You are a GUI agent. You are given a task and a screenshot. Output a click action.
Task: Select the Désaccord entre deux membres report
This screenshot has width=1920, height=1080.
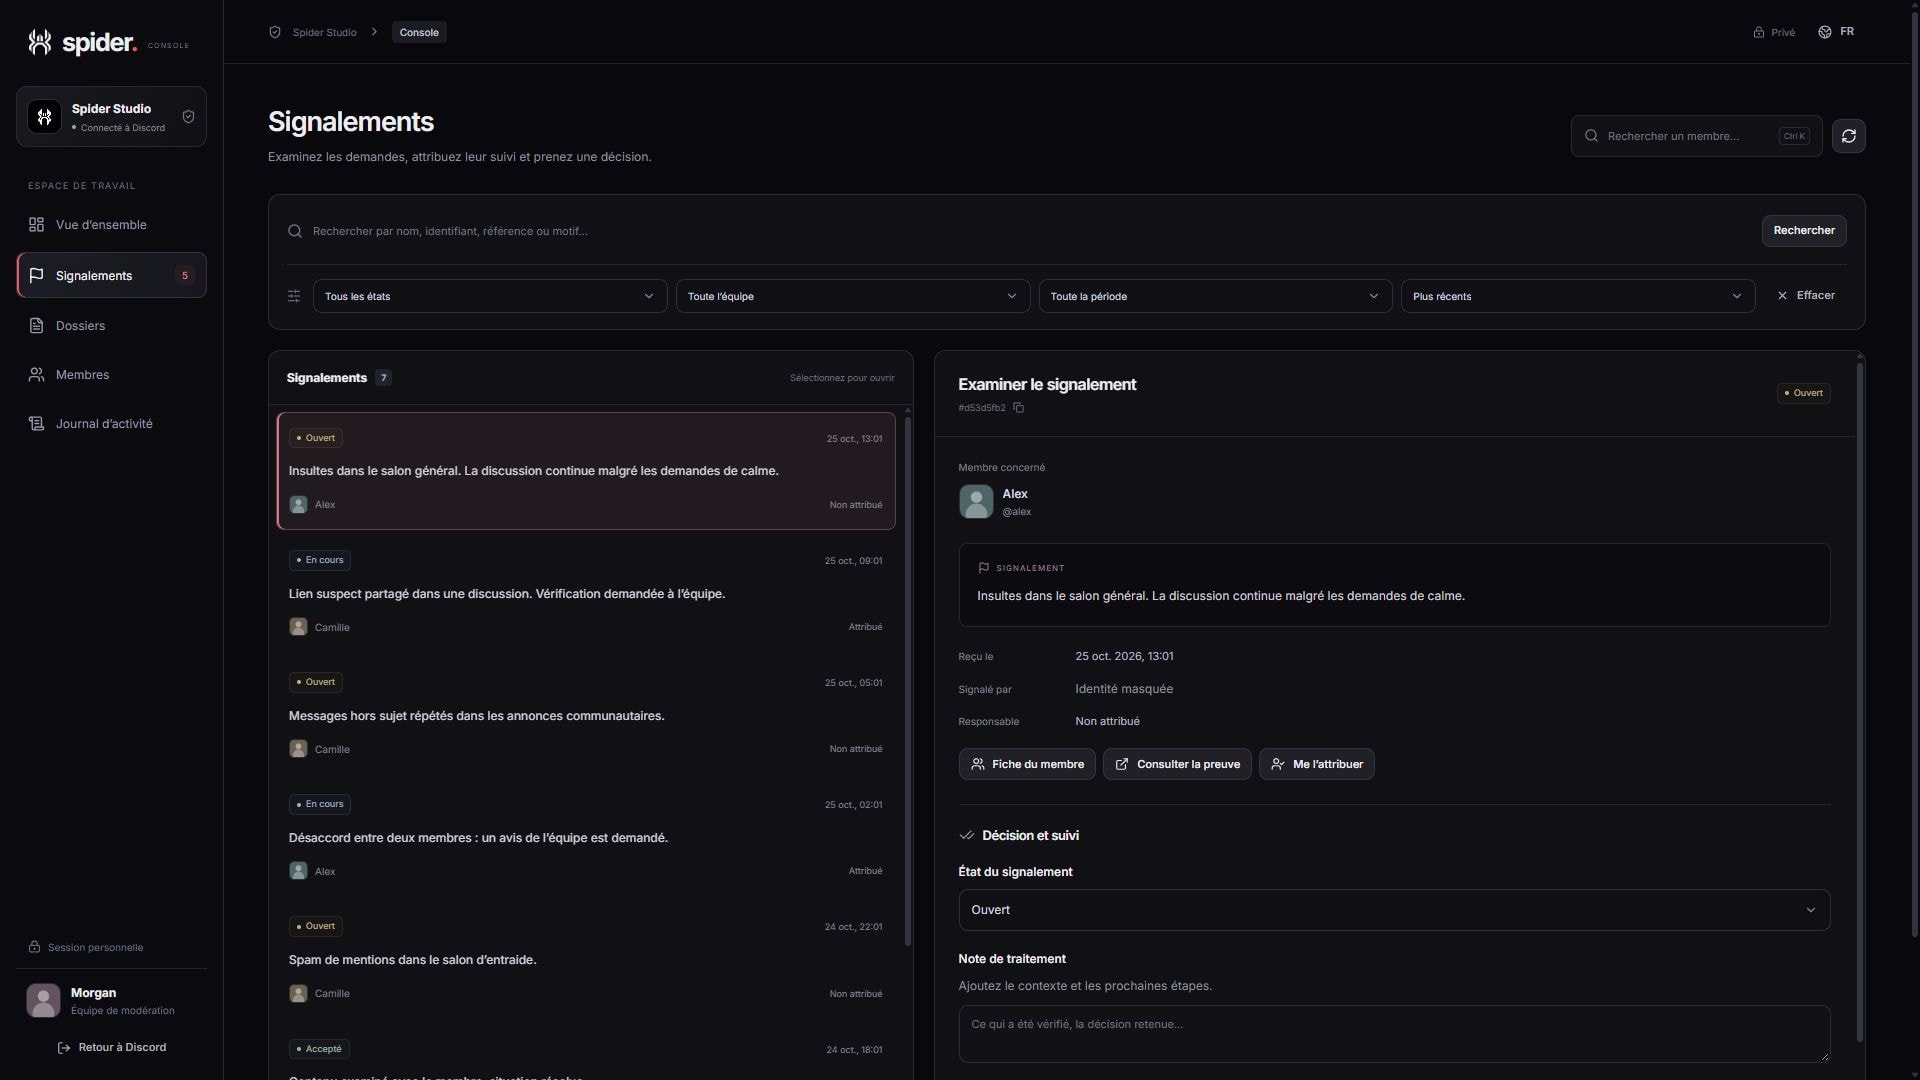point(586,838)
